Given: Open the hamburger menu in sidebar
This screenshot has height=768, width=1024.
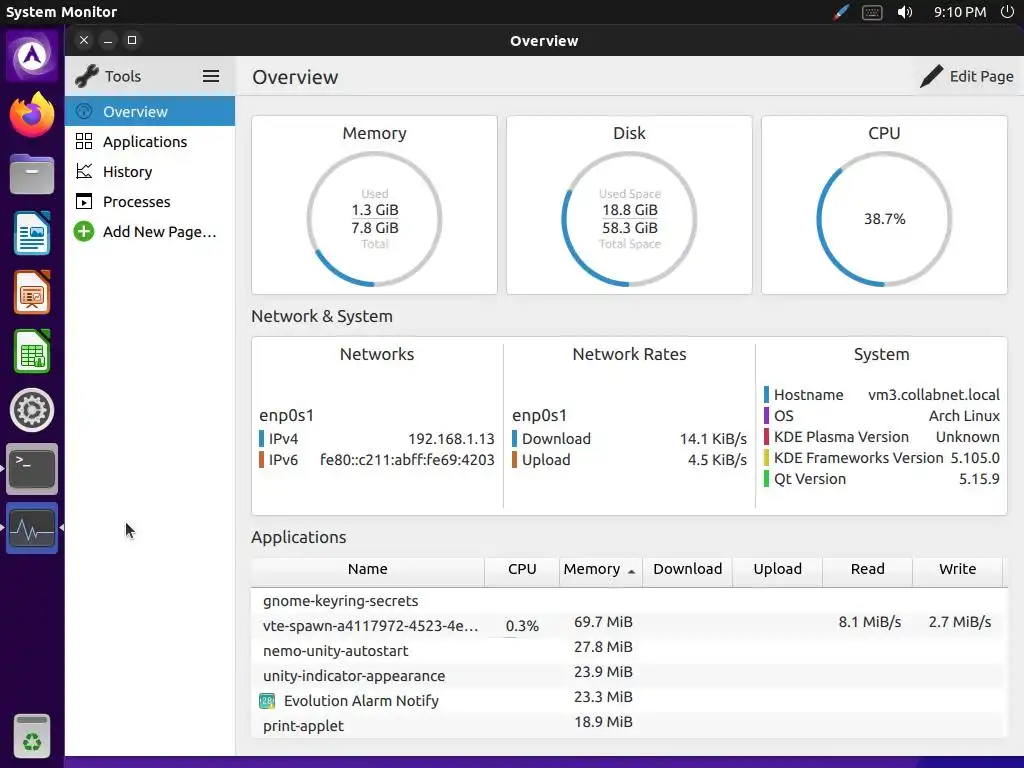Looking at the screenshot, I should point(210,76).
